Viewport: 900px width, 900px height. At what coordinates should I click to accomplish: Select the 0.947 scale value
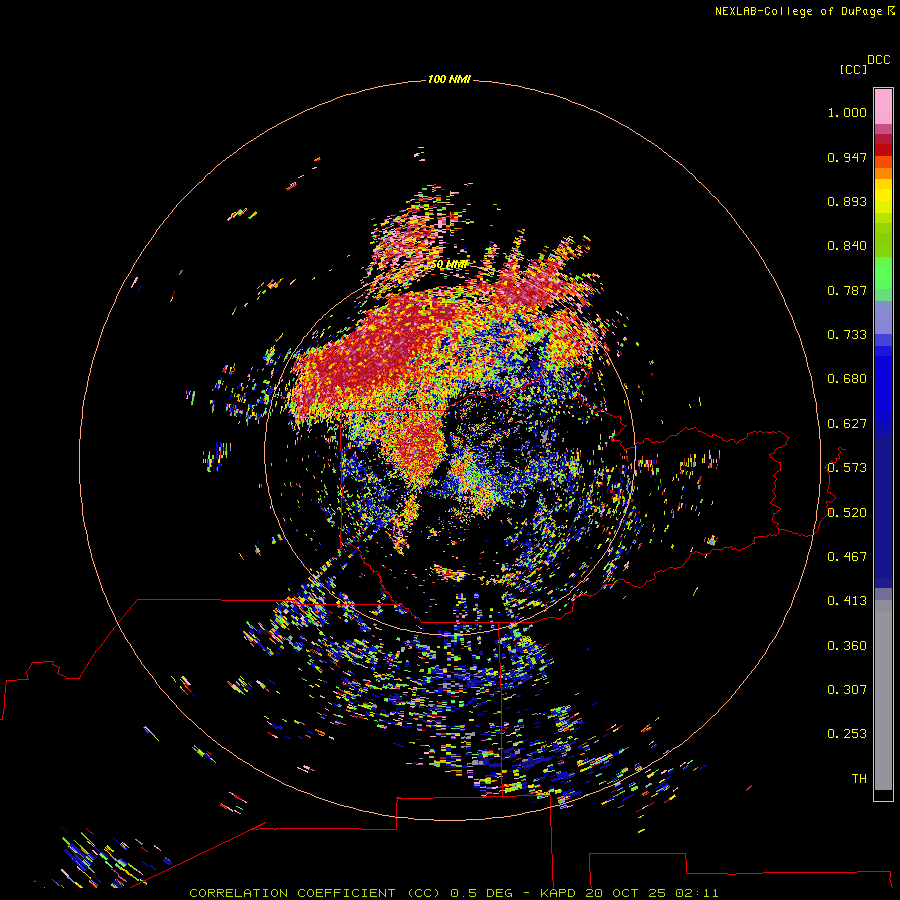pyautogui.click(x=847, y=157)
